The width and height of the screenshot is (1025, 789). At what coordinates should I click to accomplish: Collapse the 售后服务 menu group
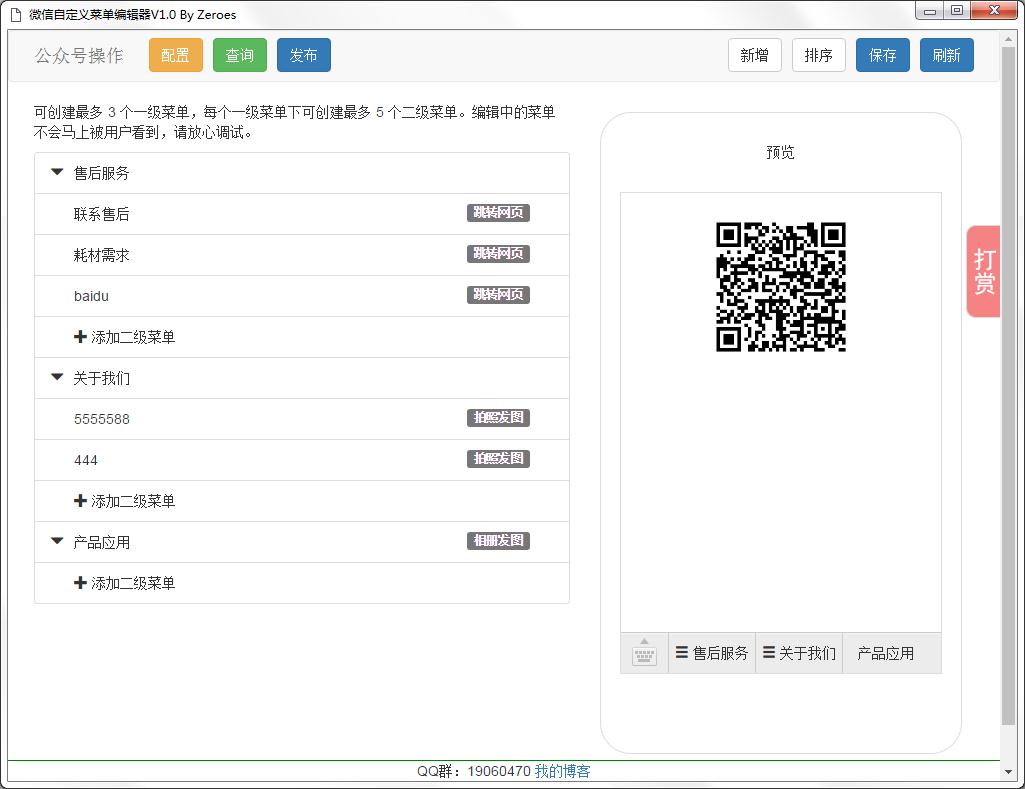pos(57,173)
